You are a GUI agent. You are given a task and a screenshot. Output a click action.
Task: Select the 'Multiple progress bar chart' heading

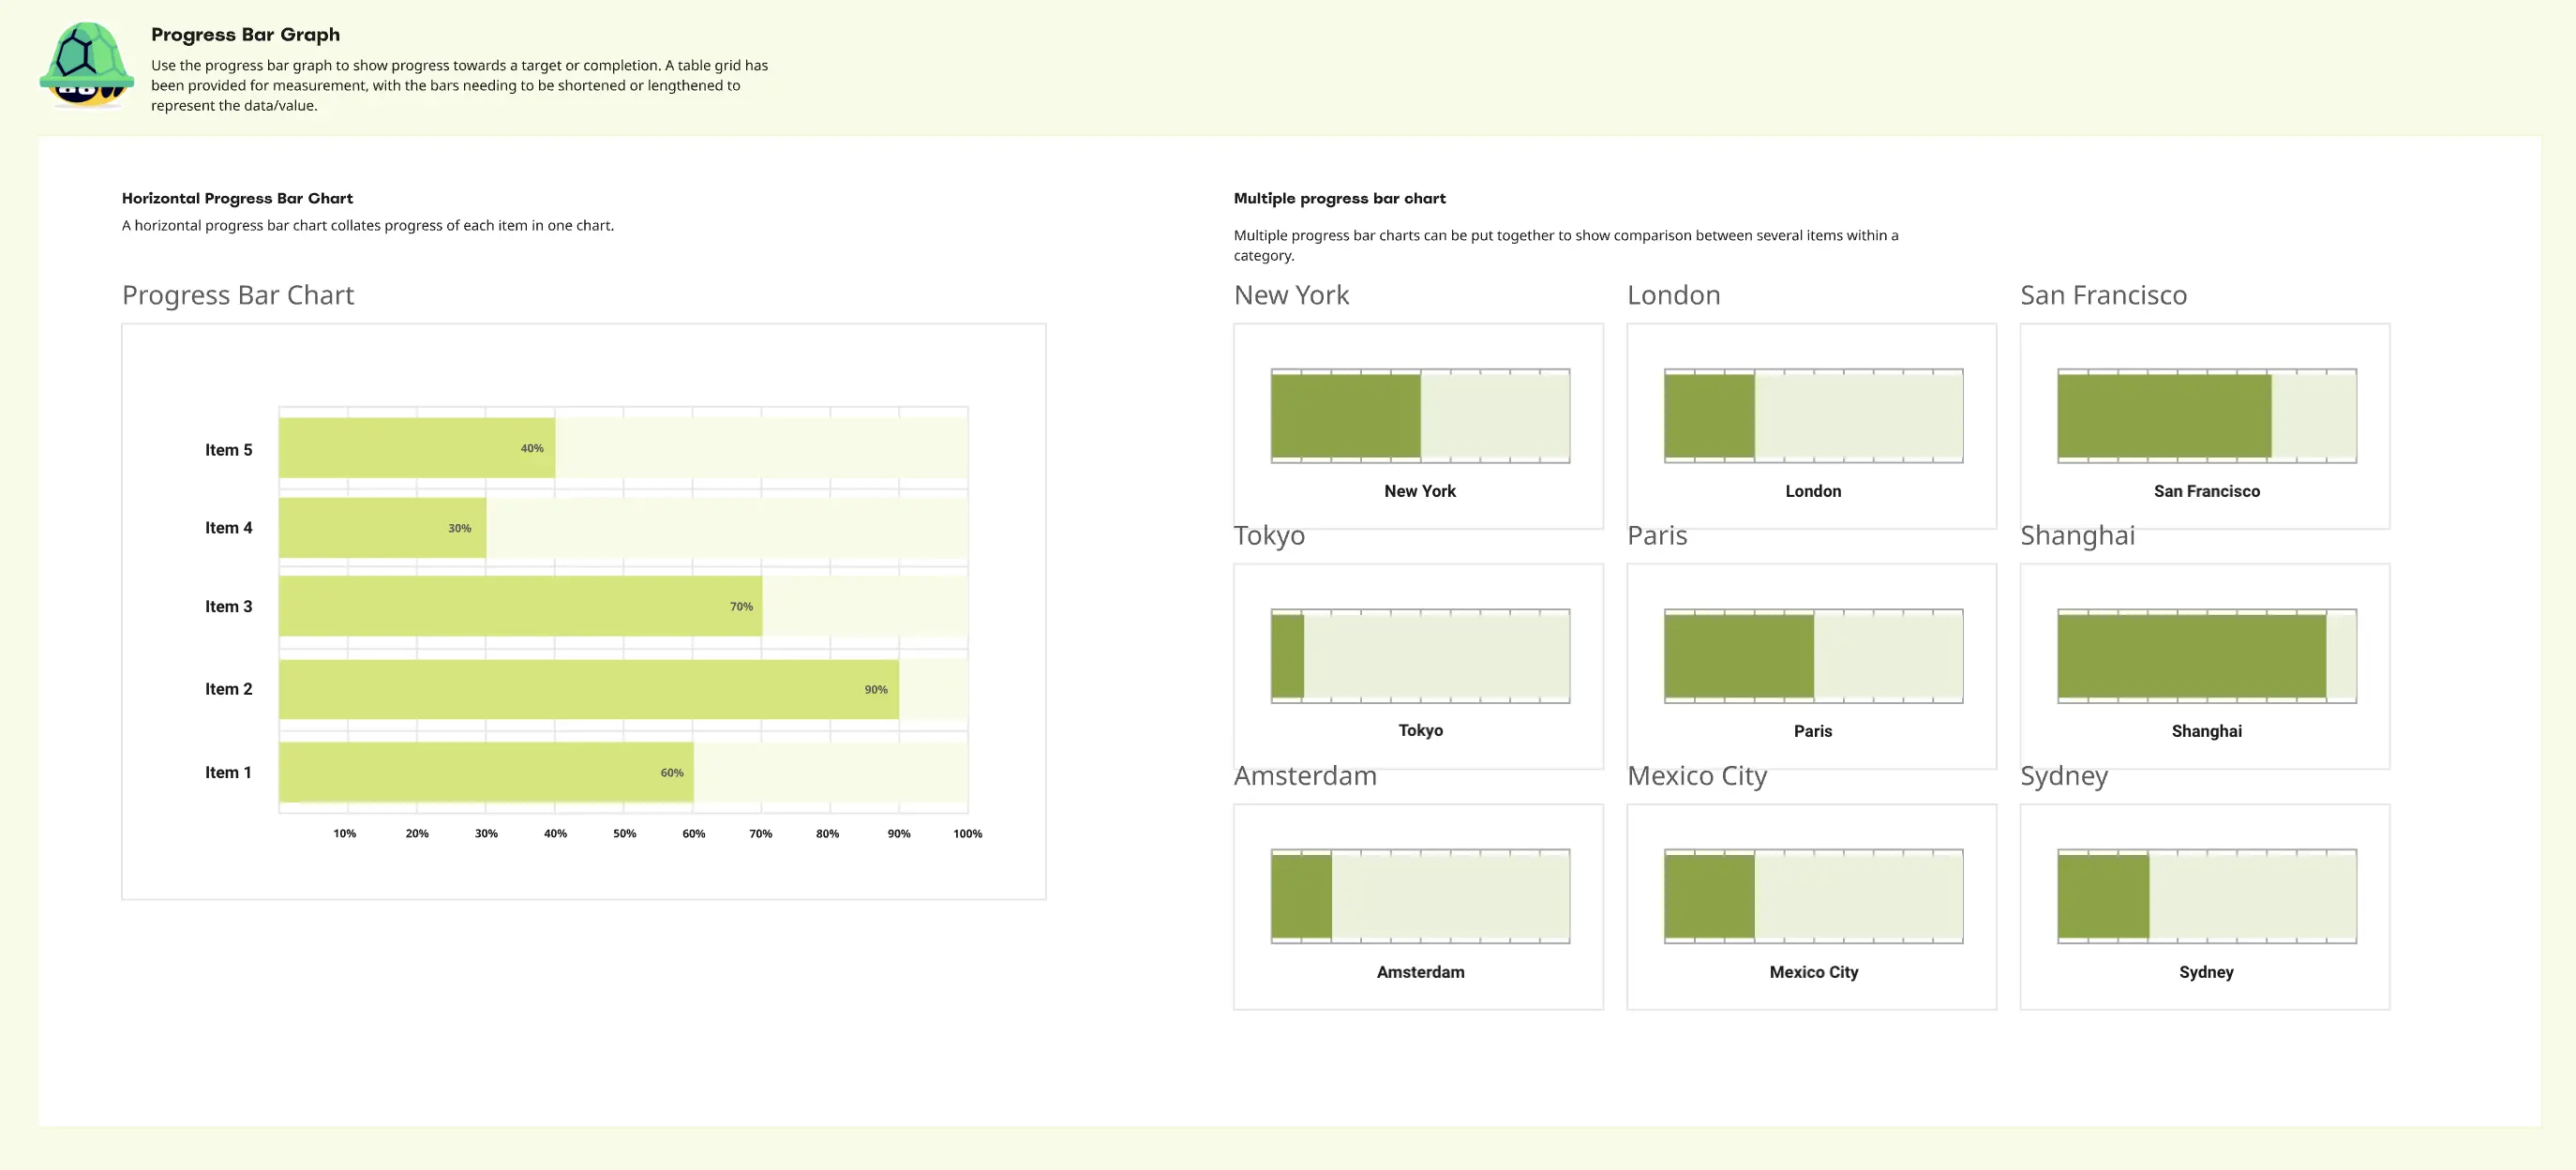point(1339,198)
